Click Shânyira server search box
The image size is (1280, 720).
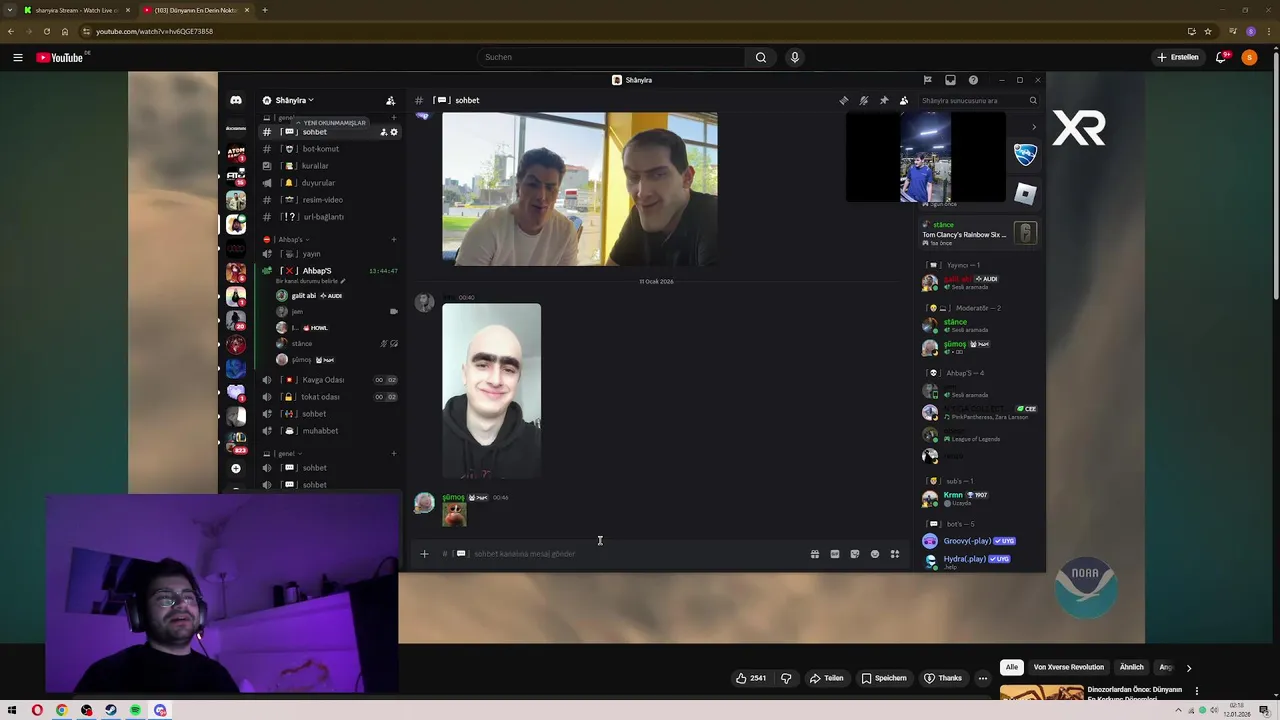pos(978,100)
